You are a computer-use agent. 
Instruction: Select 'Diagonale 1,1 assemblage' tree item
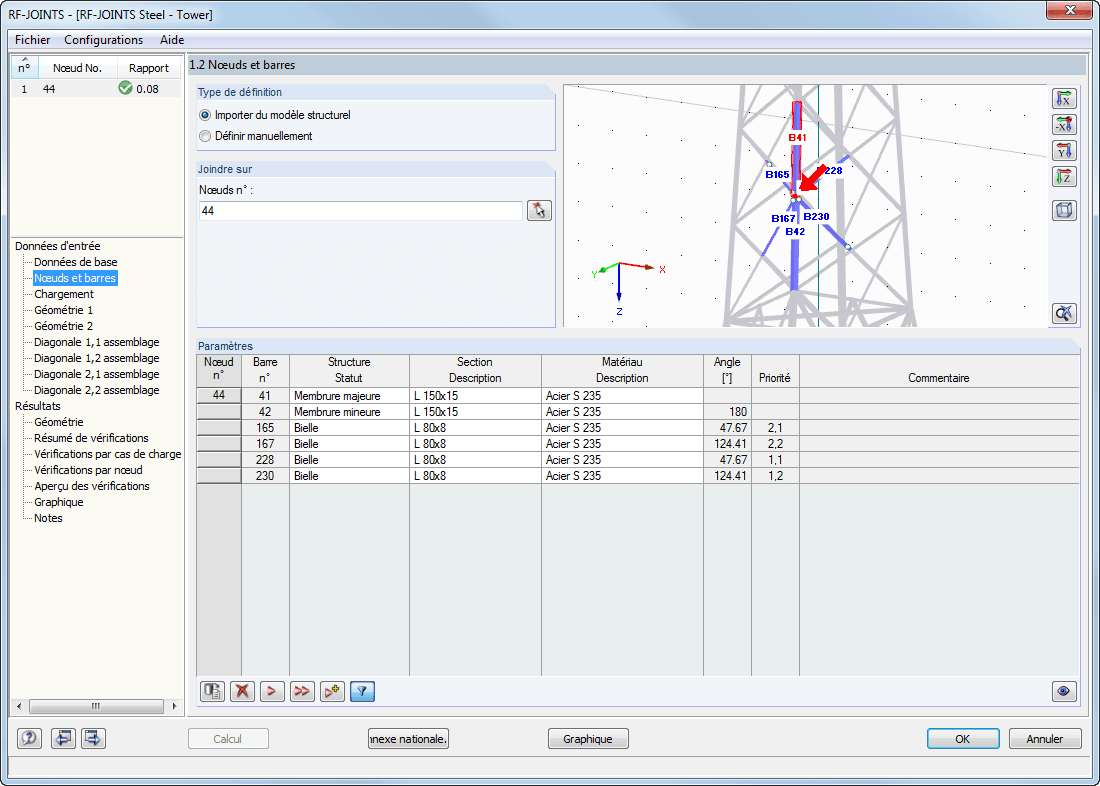[96, 342]
